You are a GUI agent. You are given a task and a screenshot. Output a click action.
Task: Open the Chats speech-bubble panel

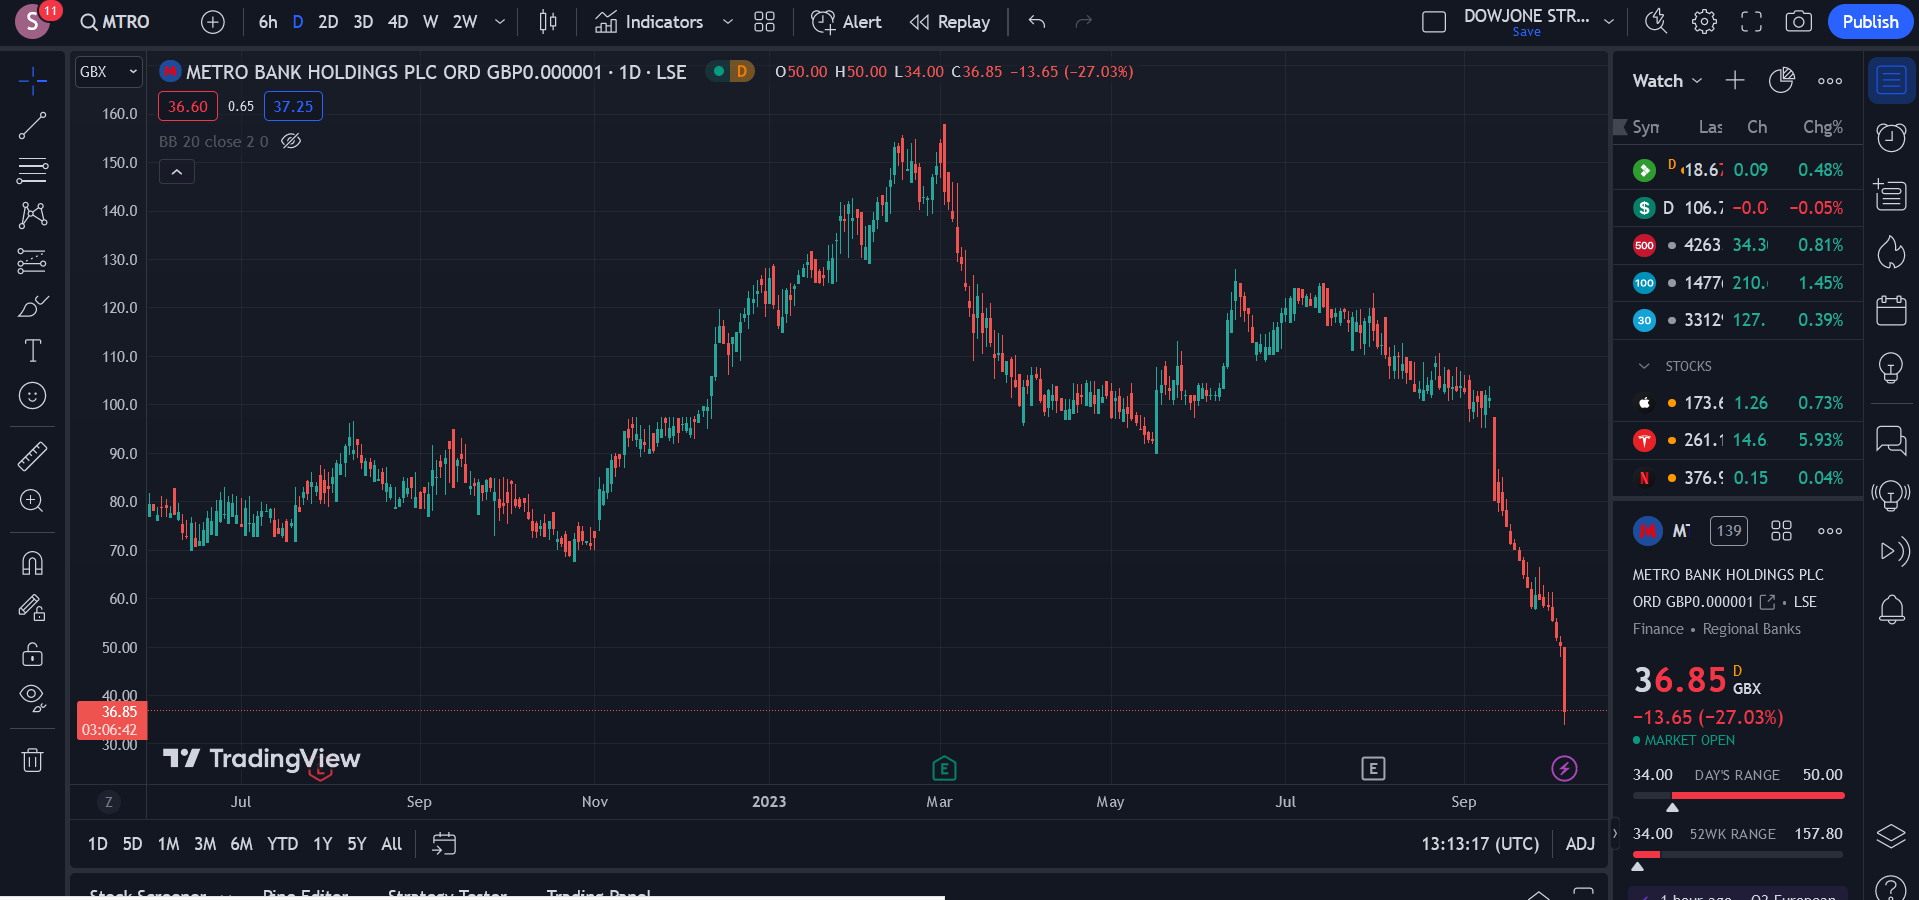pos(1891,438)
